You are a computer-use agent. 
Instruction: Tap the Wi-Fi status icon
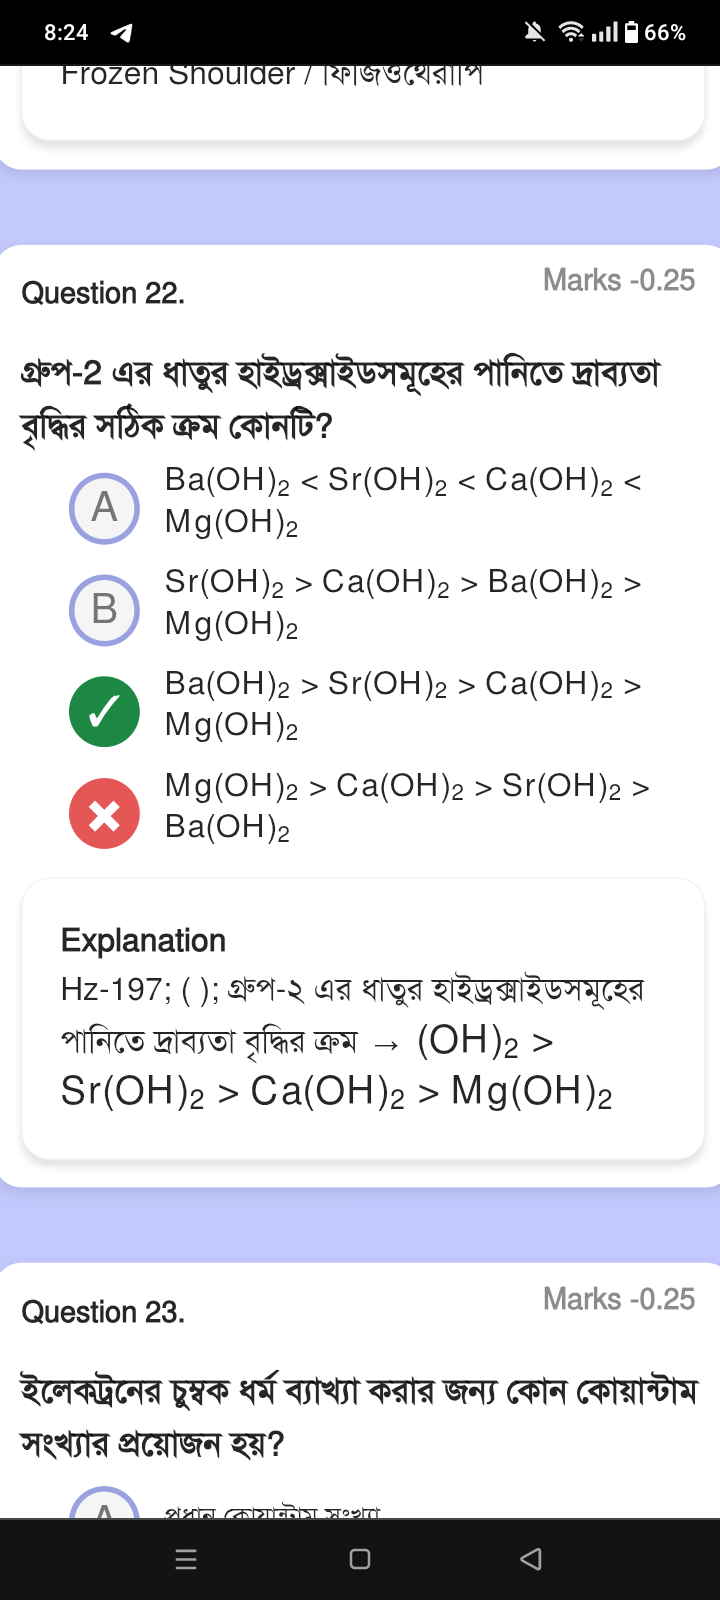tap(571, 32)
